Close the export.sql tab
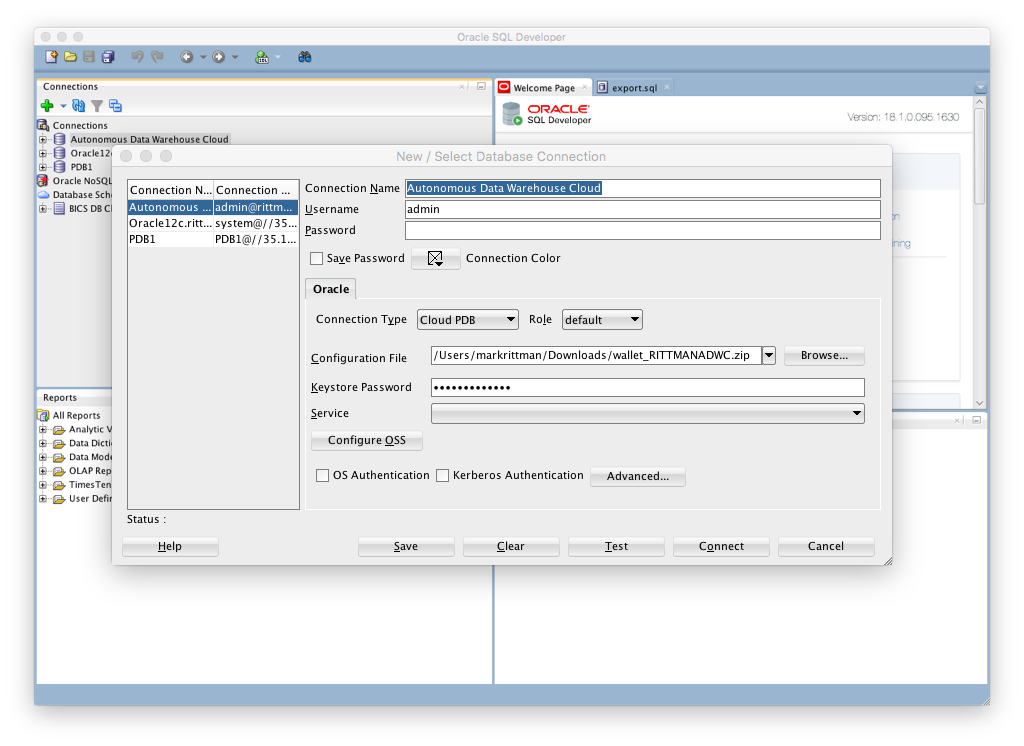Viewport: 1024px width, 746px height. tap(667, 87)
